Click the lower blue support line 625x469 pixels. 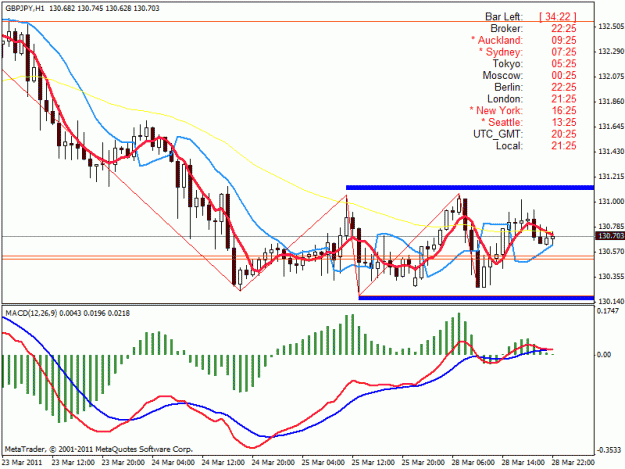(x=476, y=297)
